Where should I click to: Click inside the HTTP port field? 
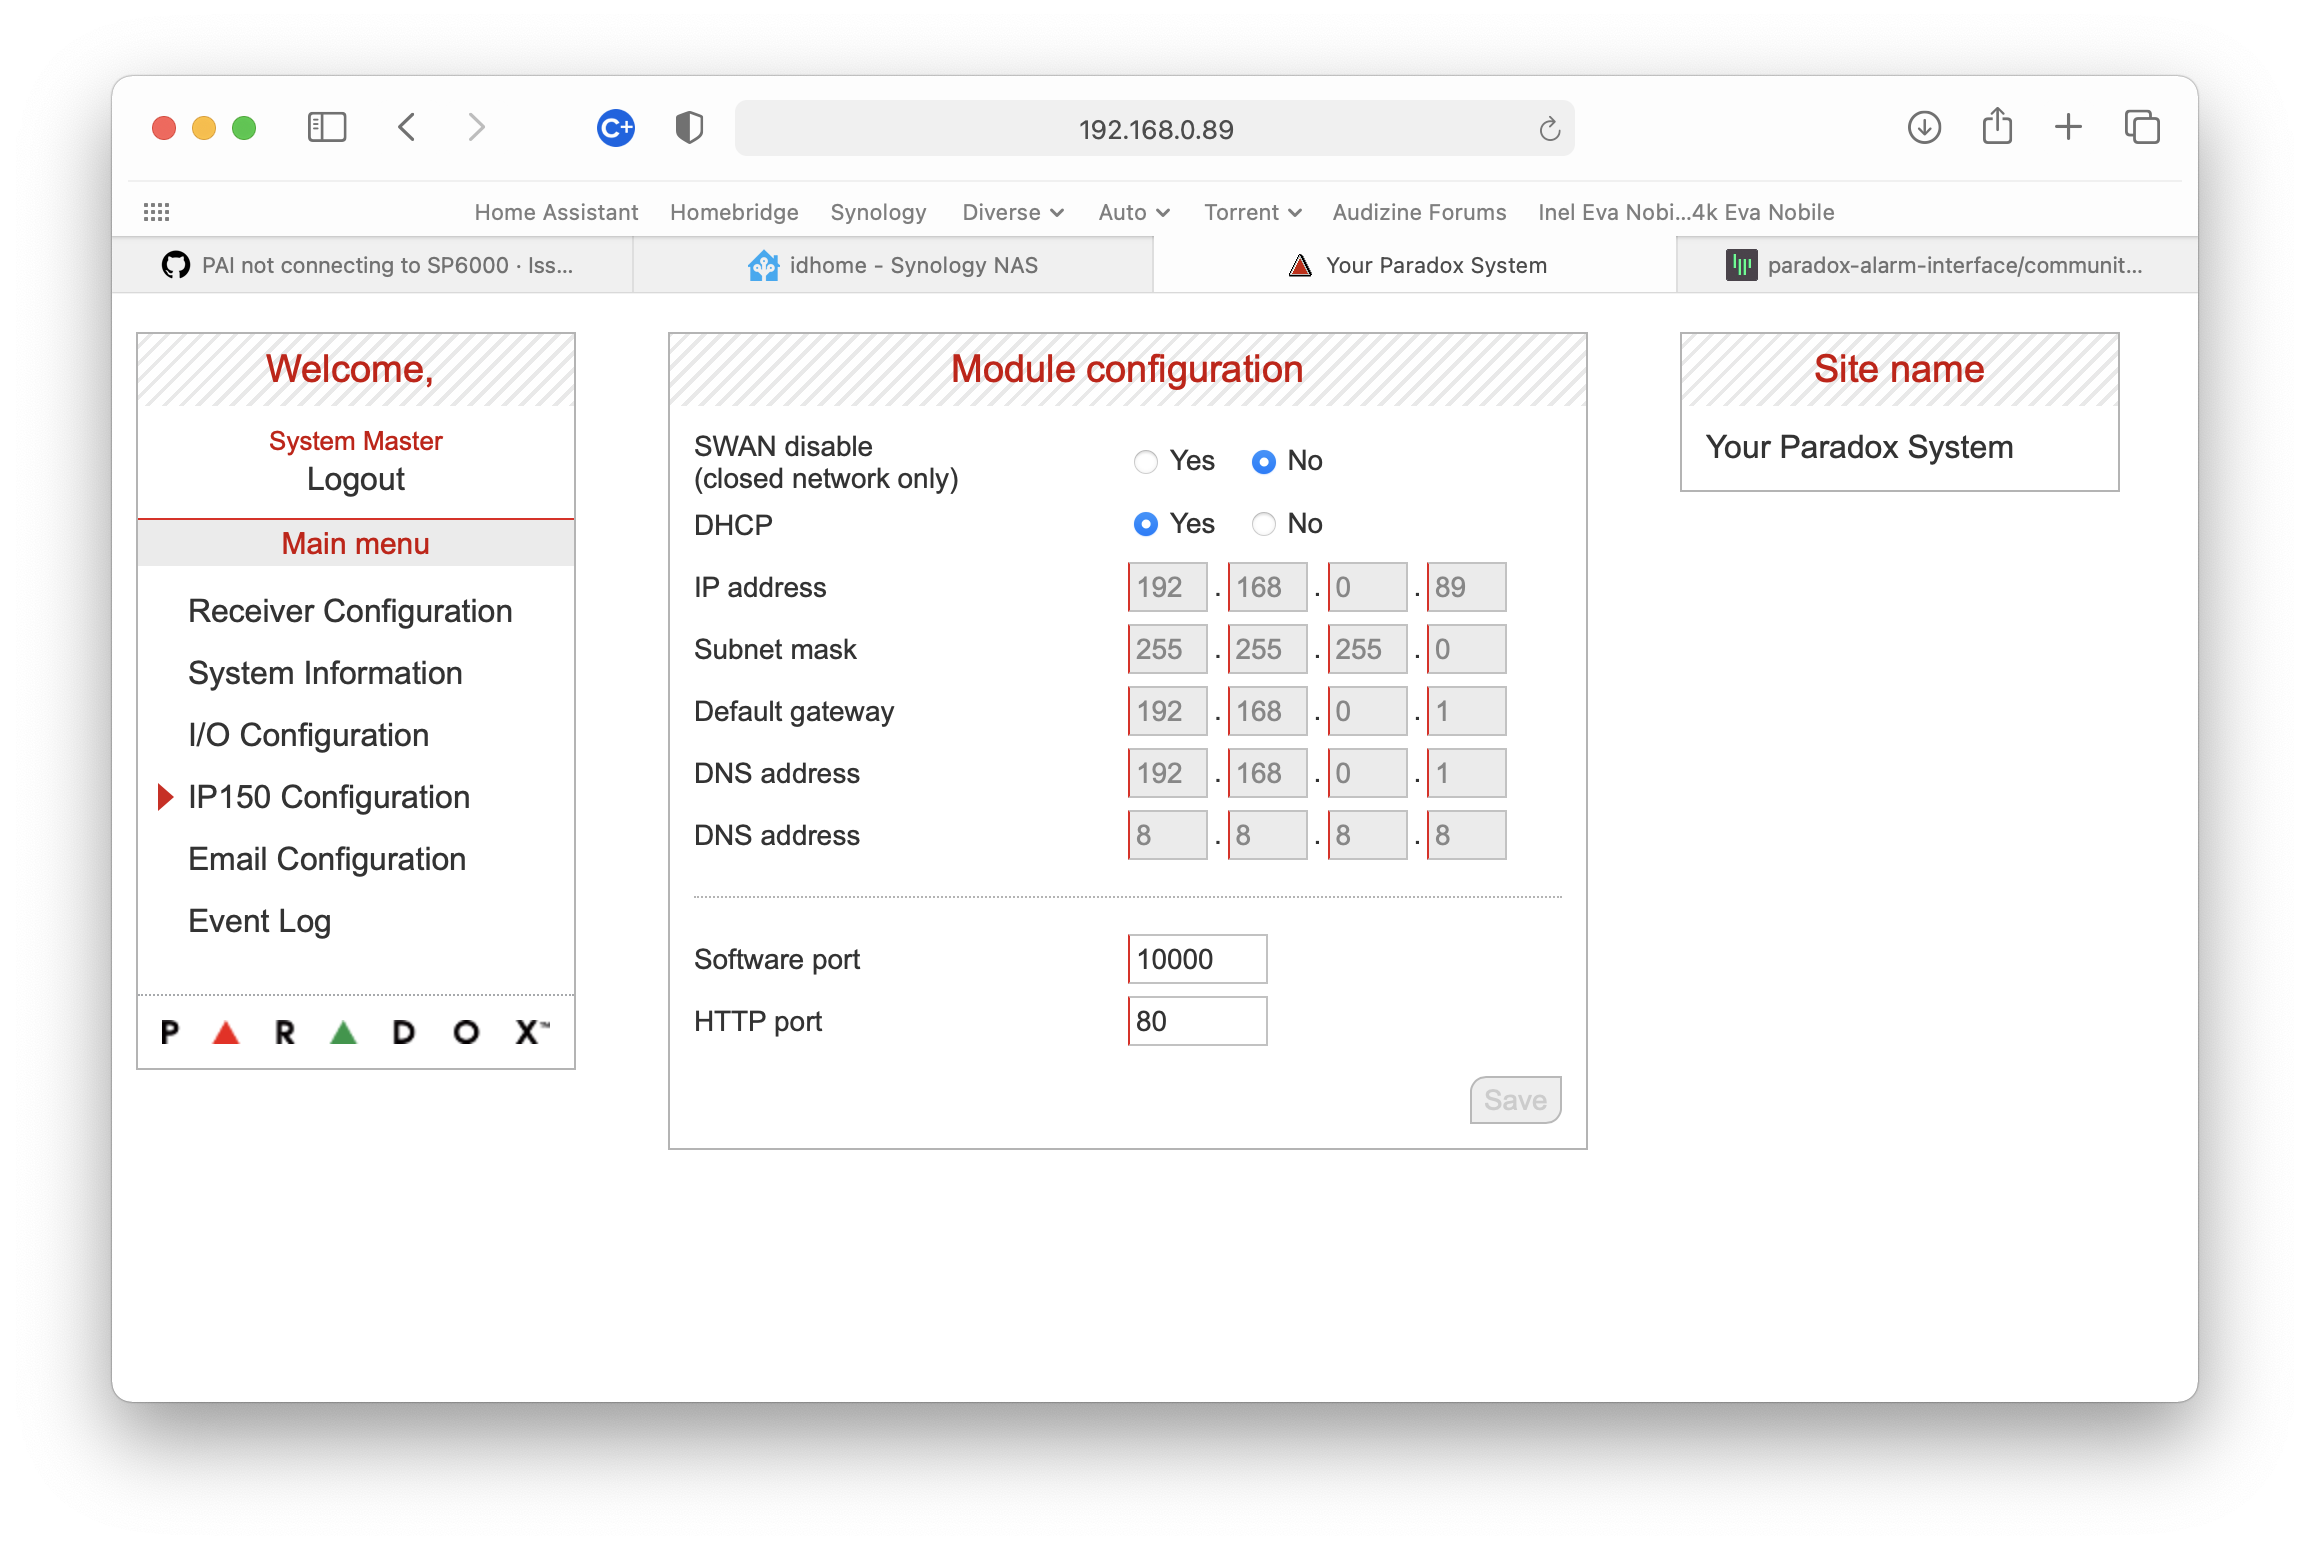click(x=1196, y=1020)
